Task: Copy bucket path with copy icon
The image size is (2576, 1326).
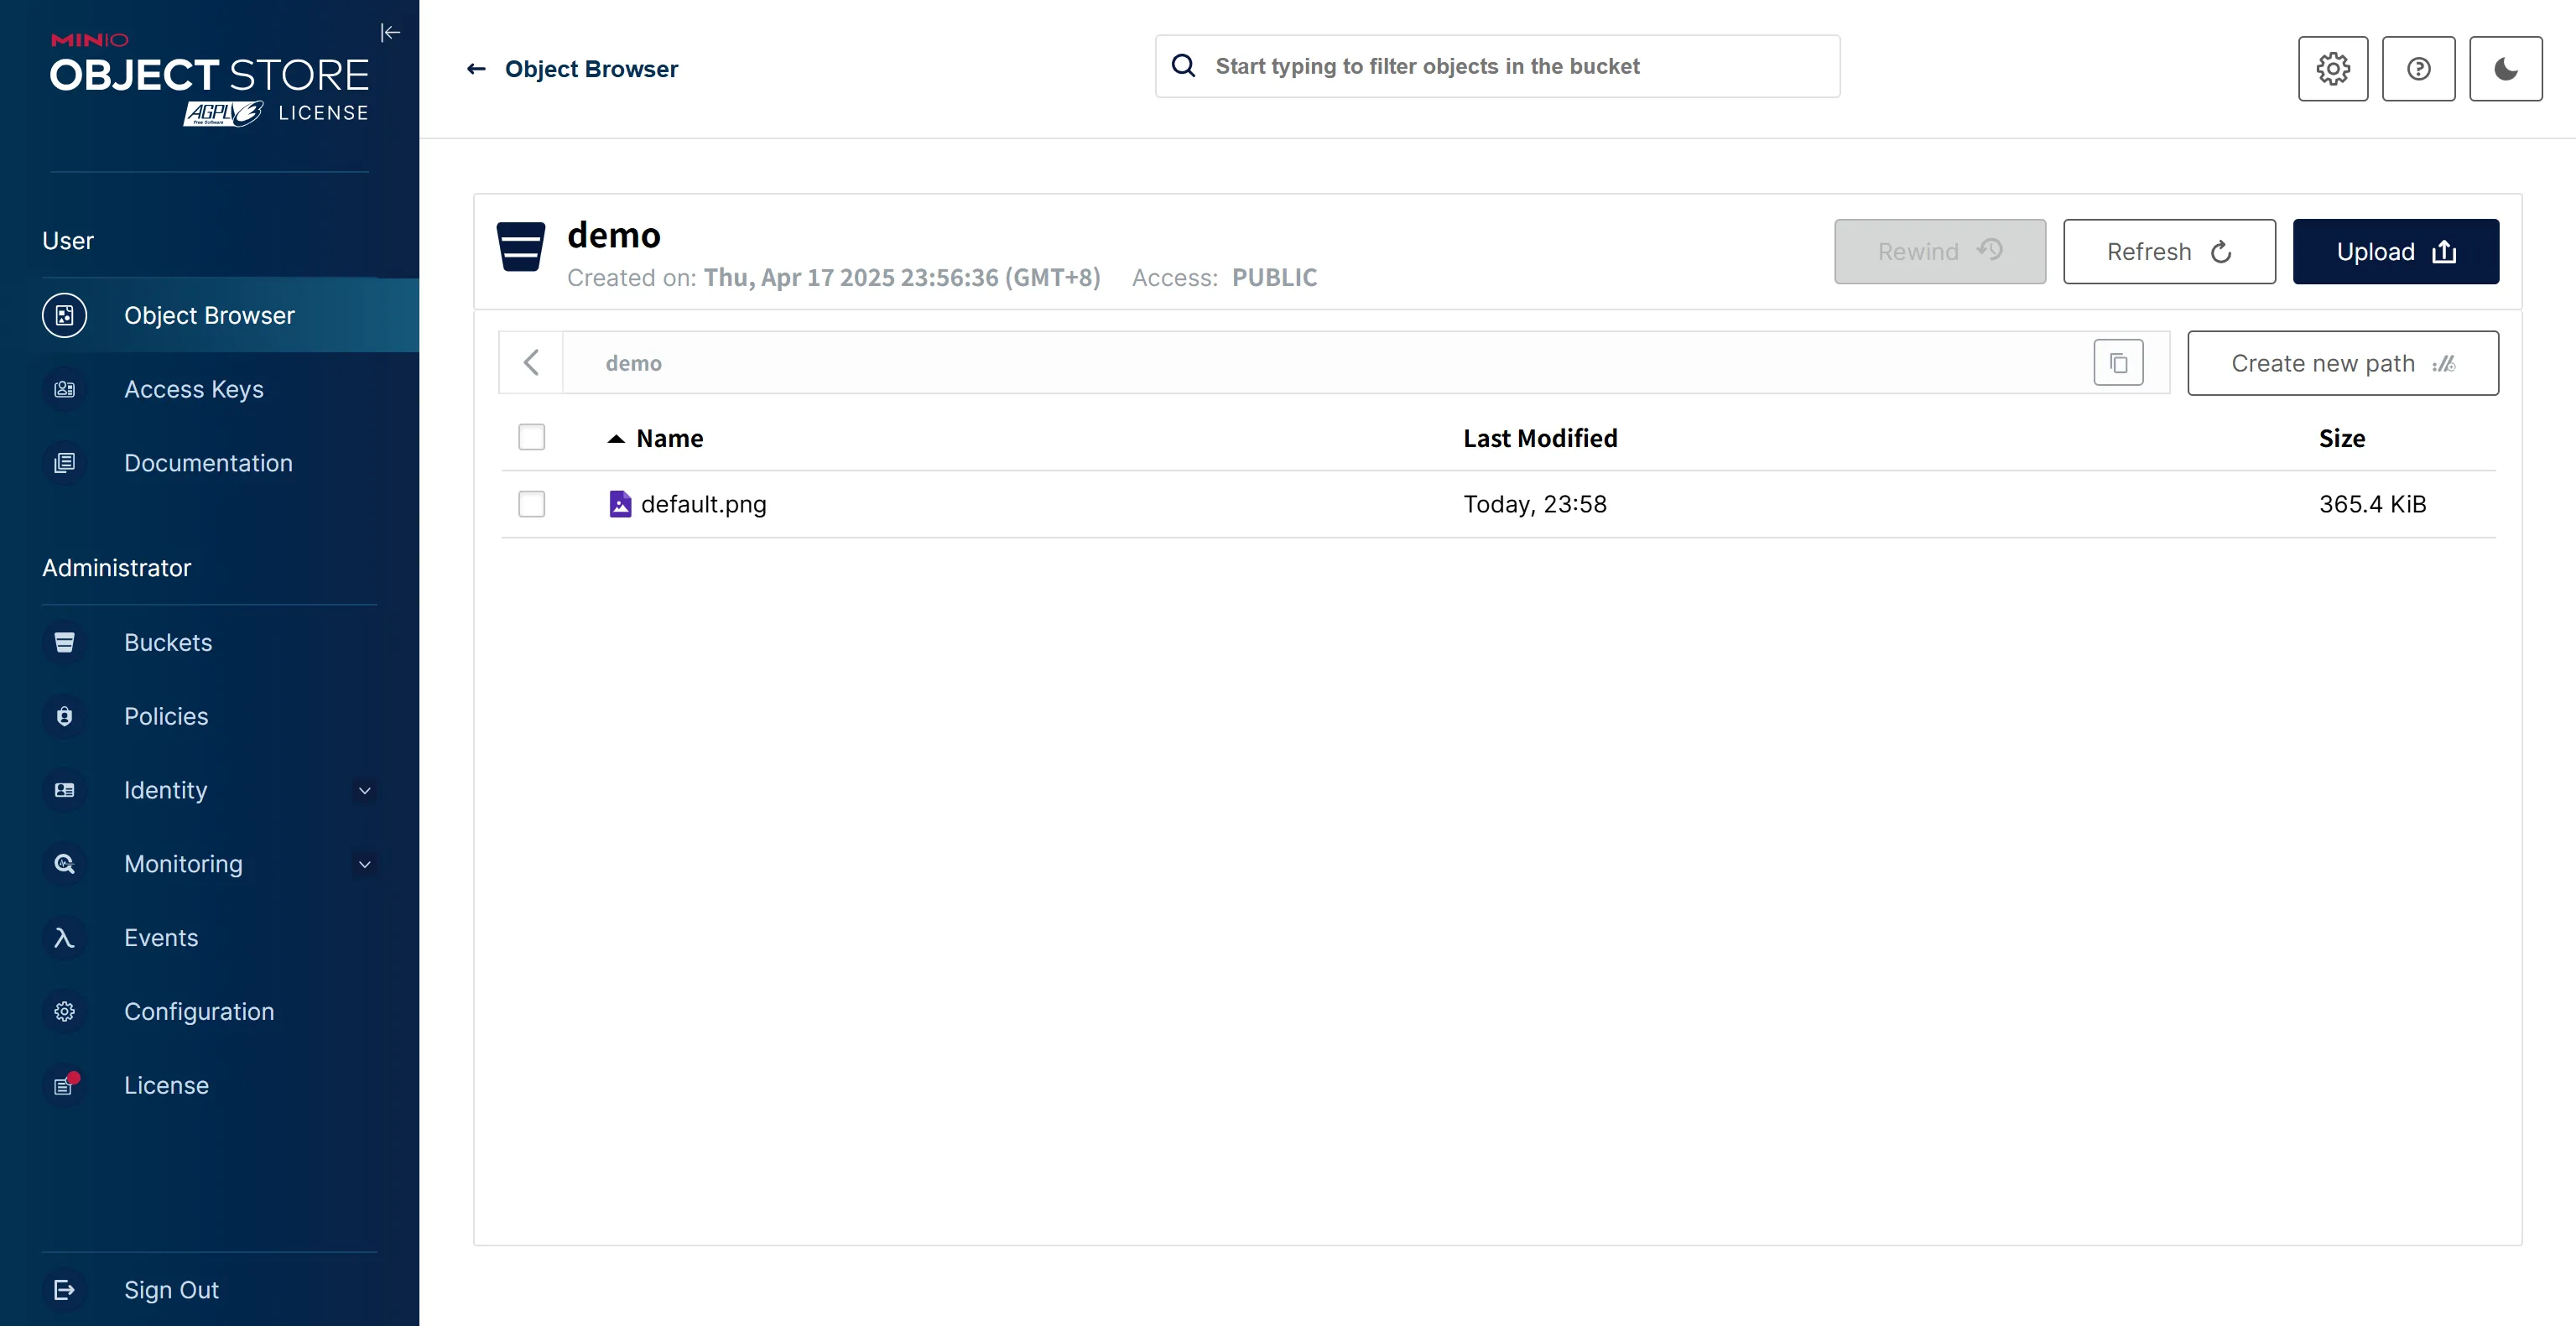Action: pyautogui.click(x=2118, y=363)
